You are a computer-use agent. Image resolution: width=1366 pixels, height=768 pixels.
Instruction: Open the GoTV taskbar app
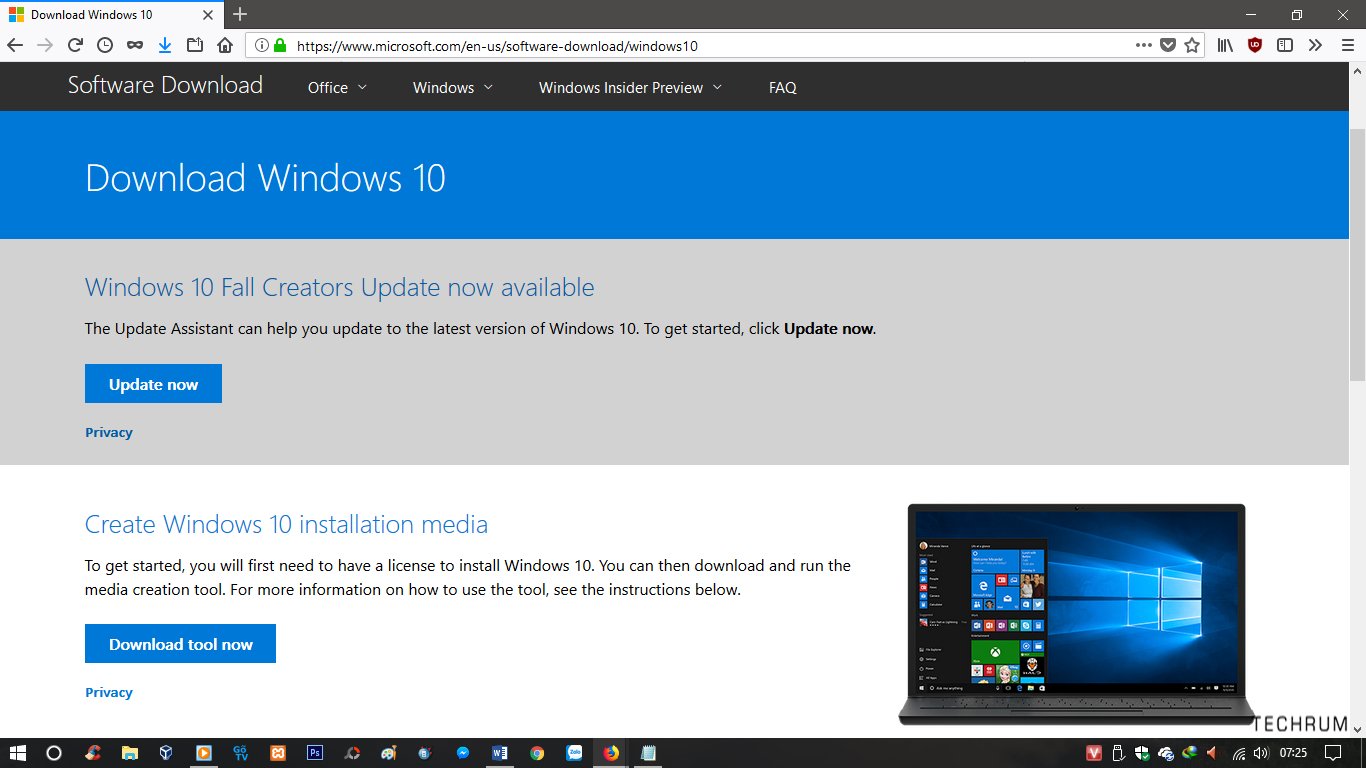[240, 753]
